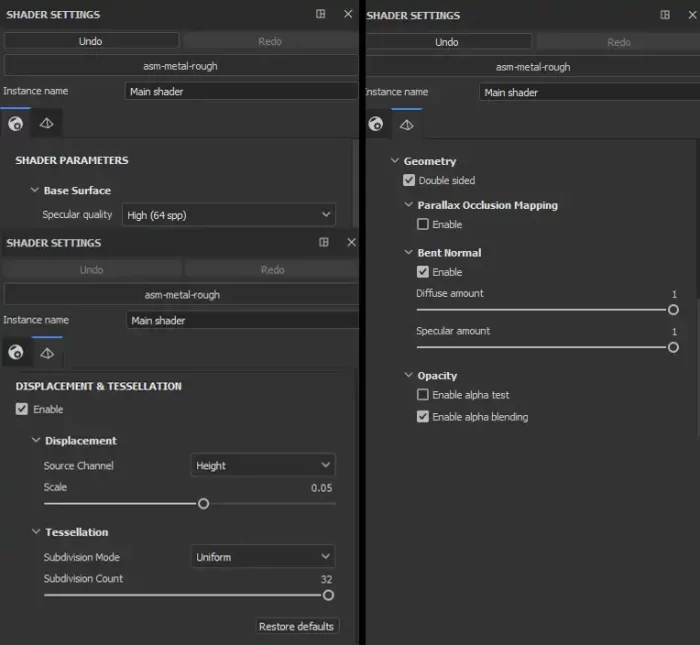Open geometry tab icon above Shader Parameters
Image resolution: width=700 pixels, height=645 pixels.
(x=46, y=124)
